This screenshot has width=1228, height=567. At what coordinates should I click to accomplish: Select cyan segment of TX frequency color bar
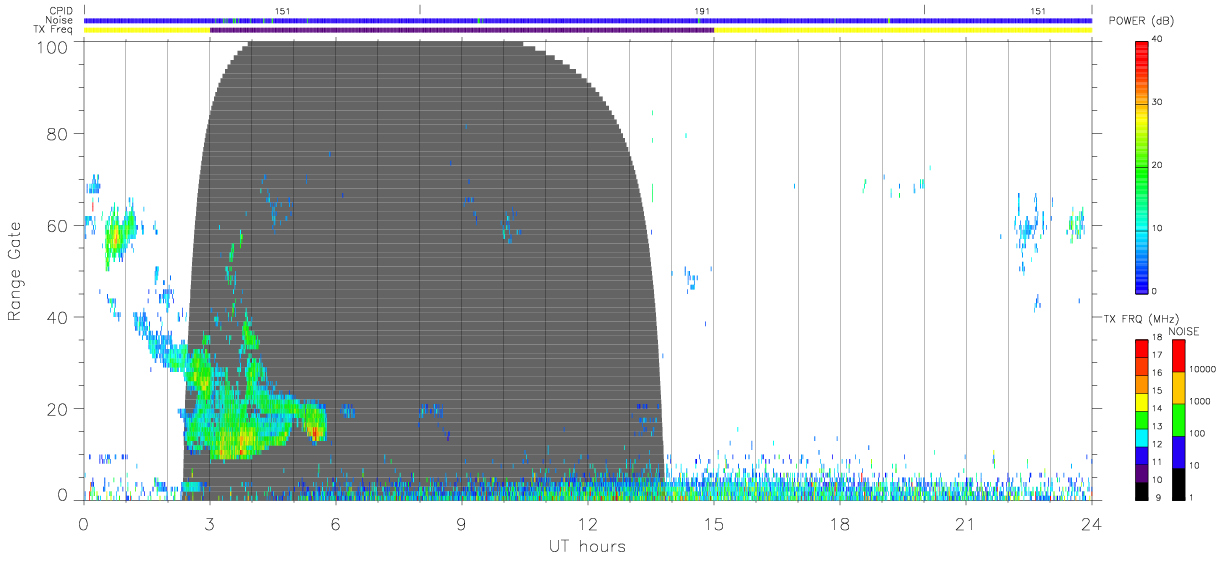click(x=1142, y=437)
